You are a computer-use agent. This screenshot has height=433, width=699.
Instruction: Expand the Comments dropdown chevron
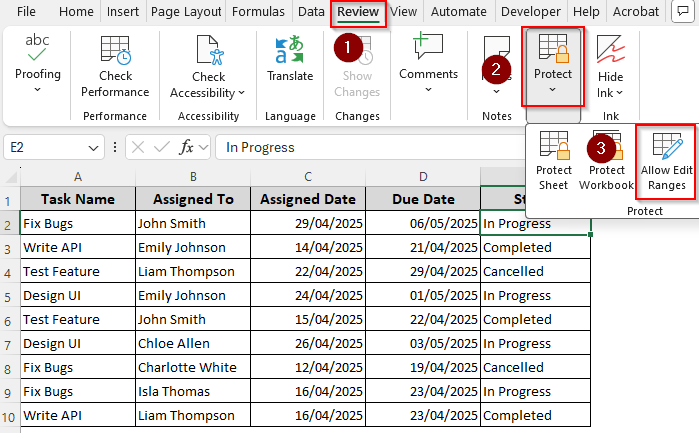pyautogui.click(x=428, y=90)
